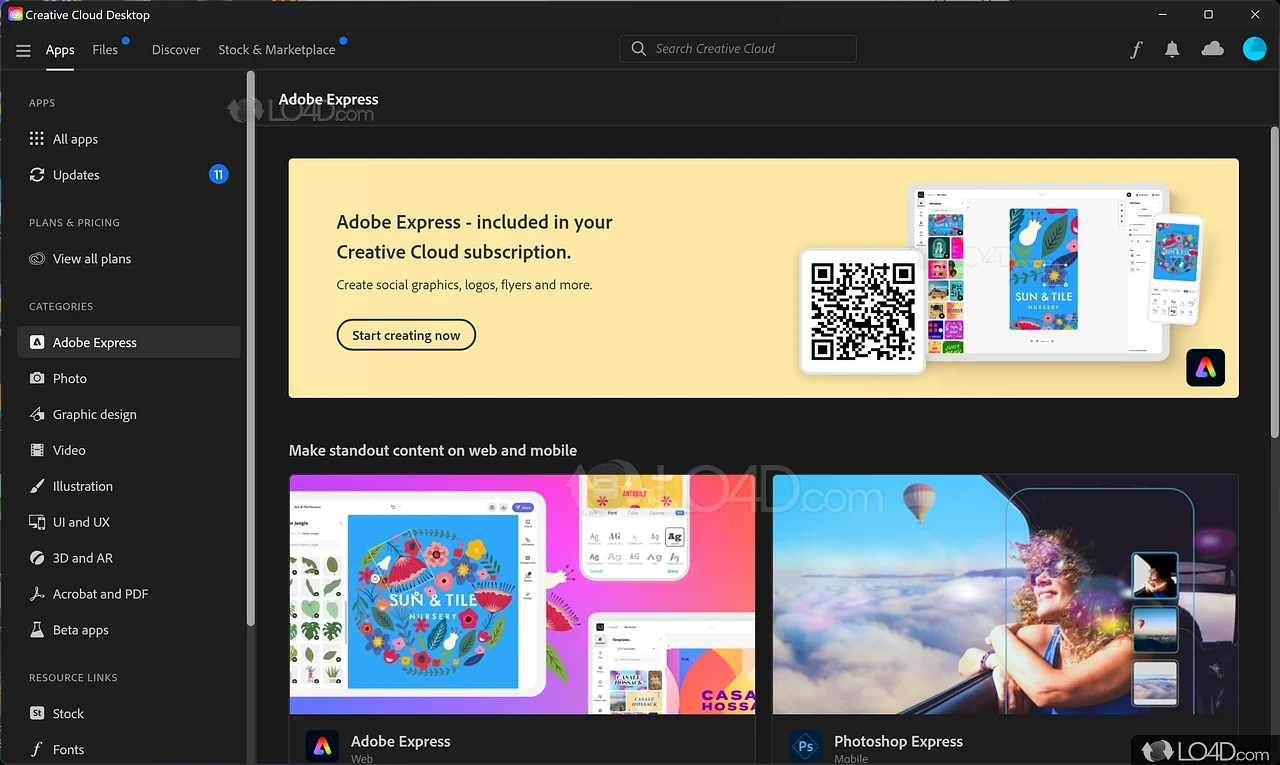Click the Adobe Express card title

401,741
